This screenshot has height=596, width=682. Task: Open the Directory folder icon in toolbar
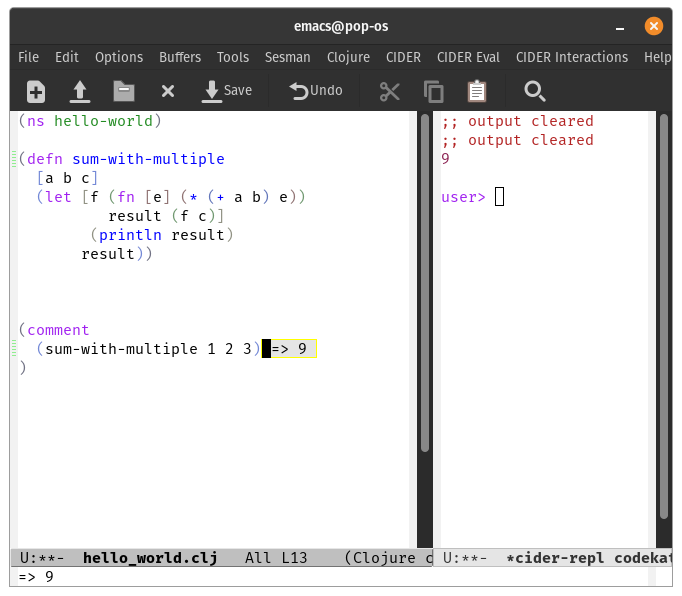coord(123,92)
